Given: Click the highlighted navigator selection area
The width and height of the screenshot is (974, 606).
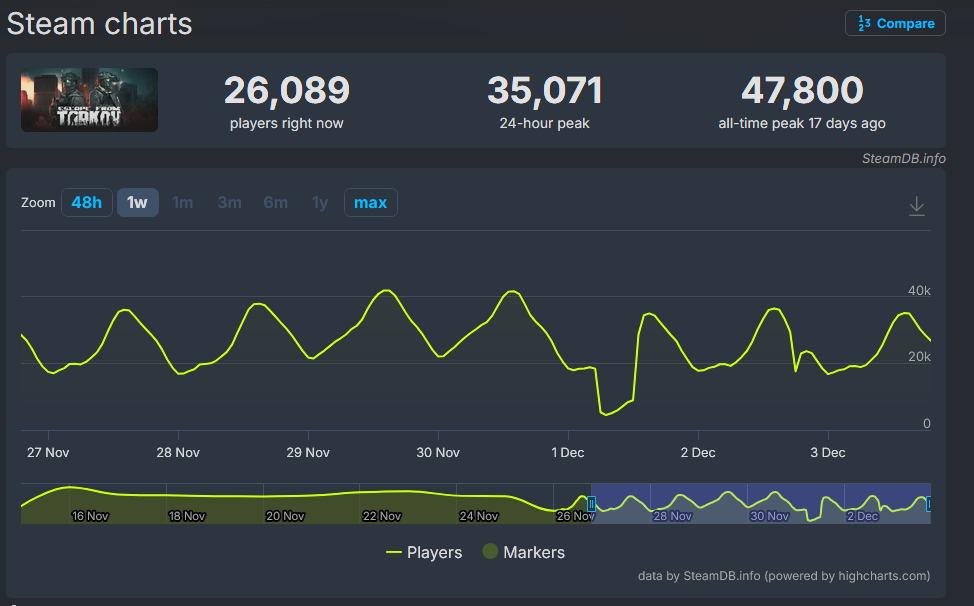Looking at the screenshot, I should click(x=761, y=504).
